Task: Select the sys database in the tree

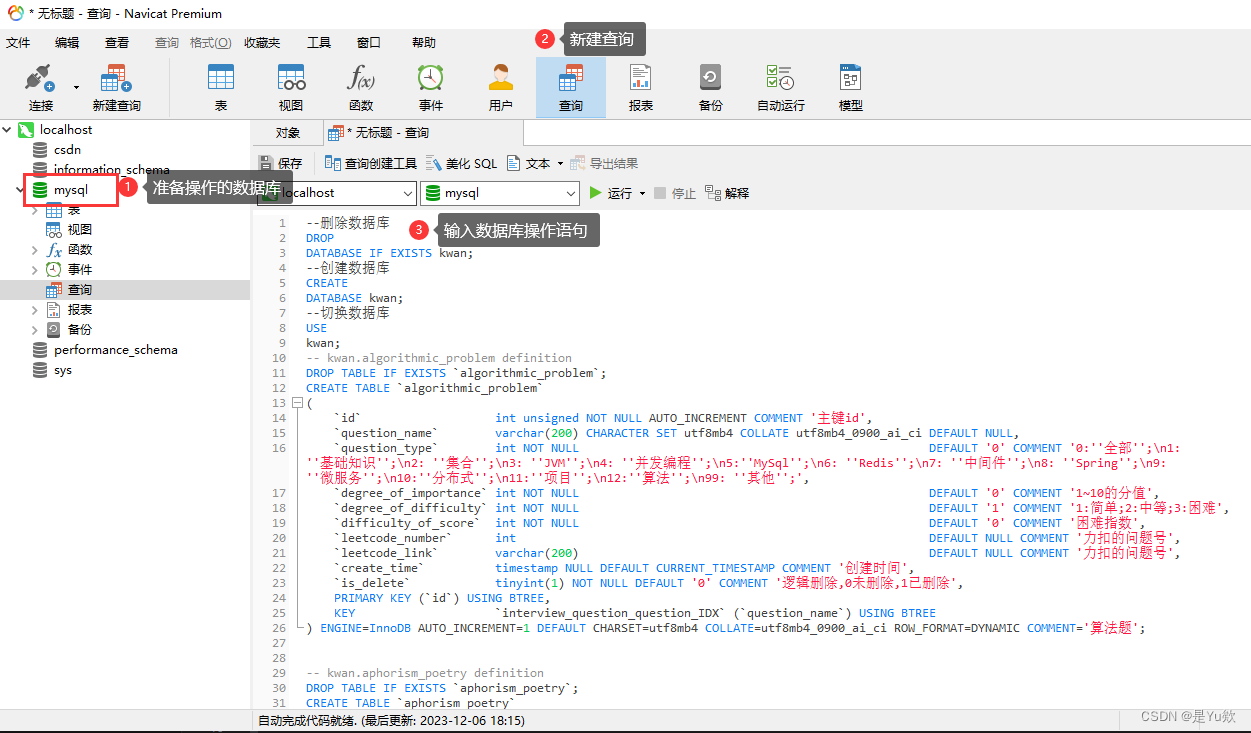Action: coord(63,370)
